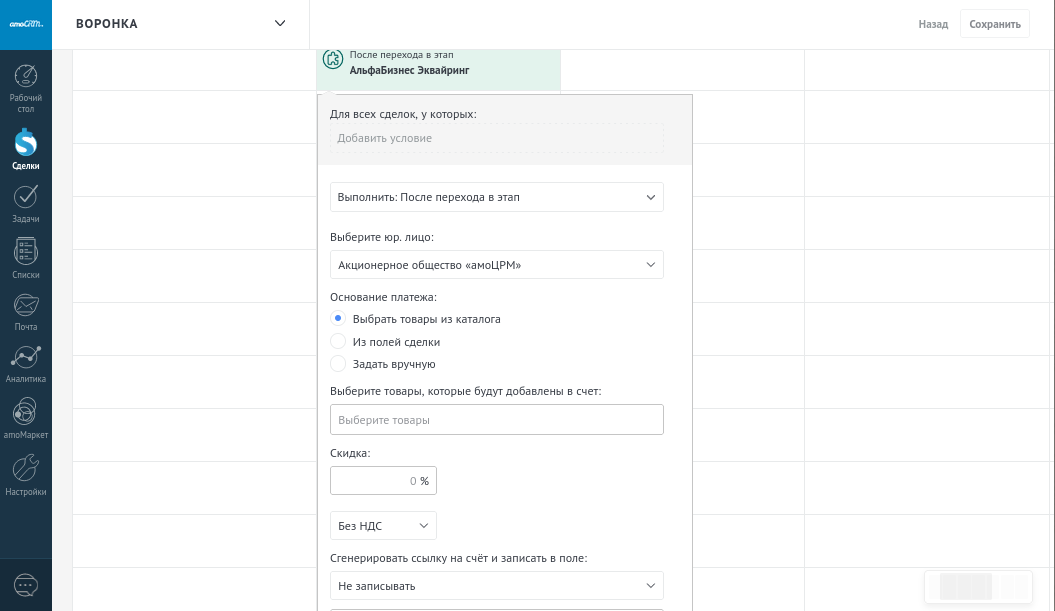Click the Сохранить button

tap(994, 24)
